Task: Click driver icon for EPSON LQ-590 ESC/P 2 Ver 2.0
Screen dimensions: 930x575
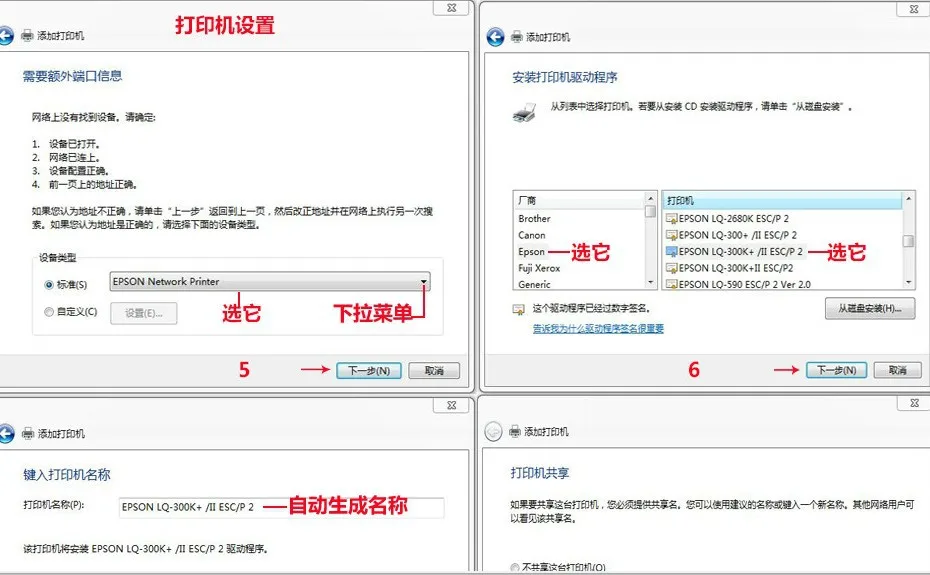Action: point(671,285)
